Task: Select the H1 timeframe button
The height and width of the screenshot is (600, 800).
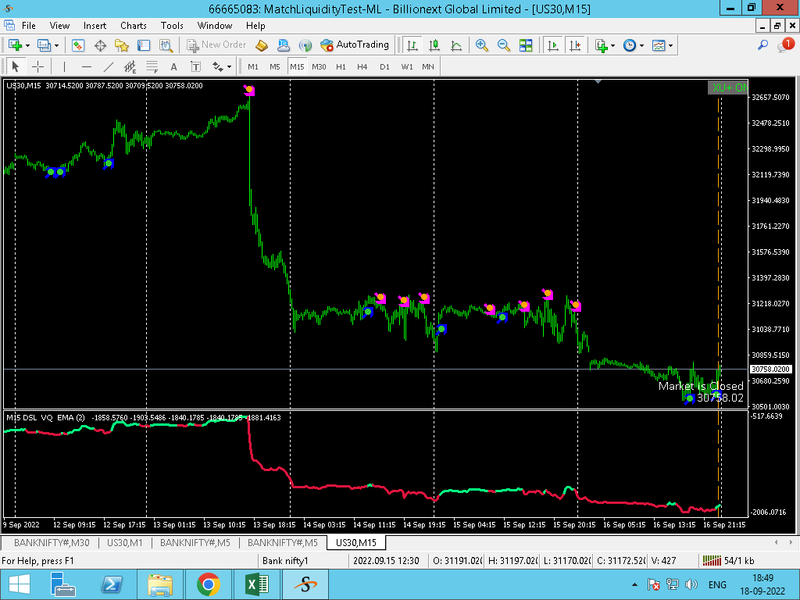Action: coord(341,67)
